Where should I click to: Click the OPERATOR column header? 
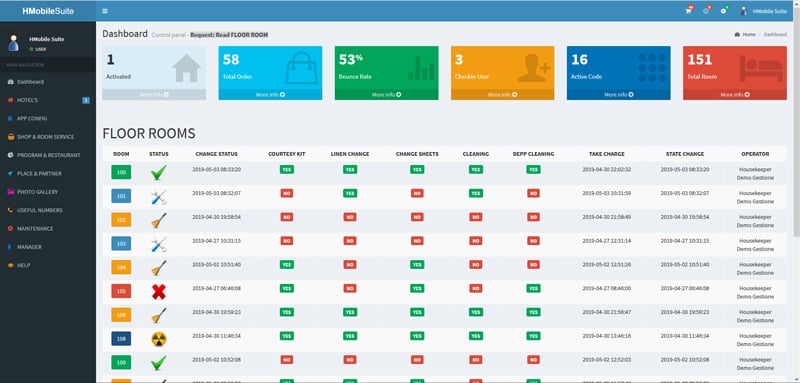[755, 154]
